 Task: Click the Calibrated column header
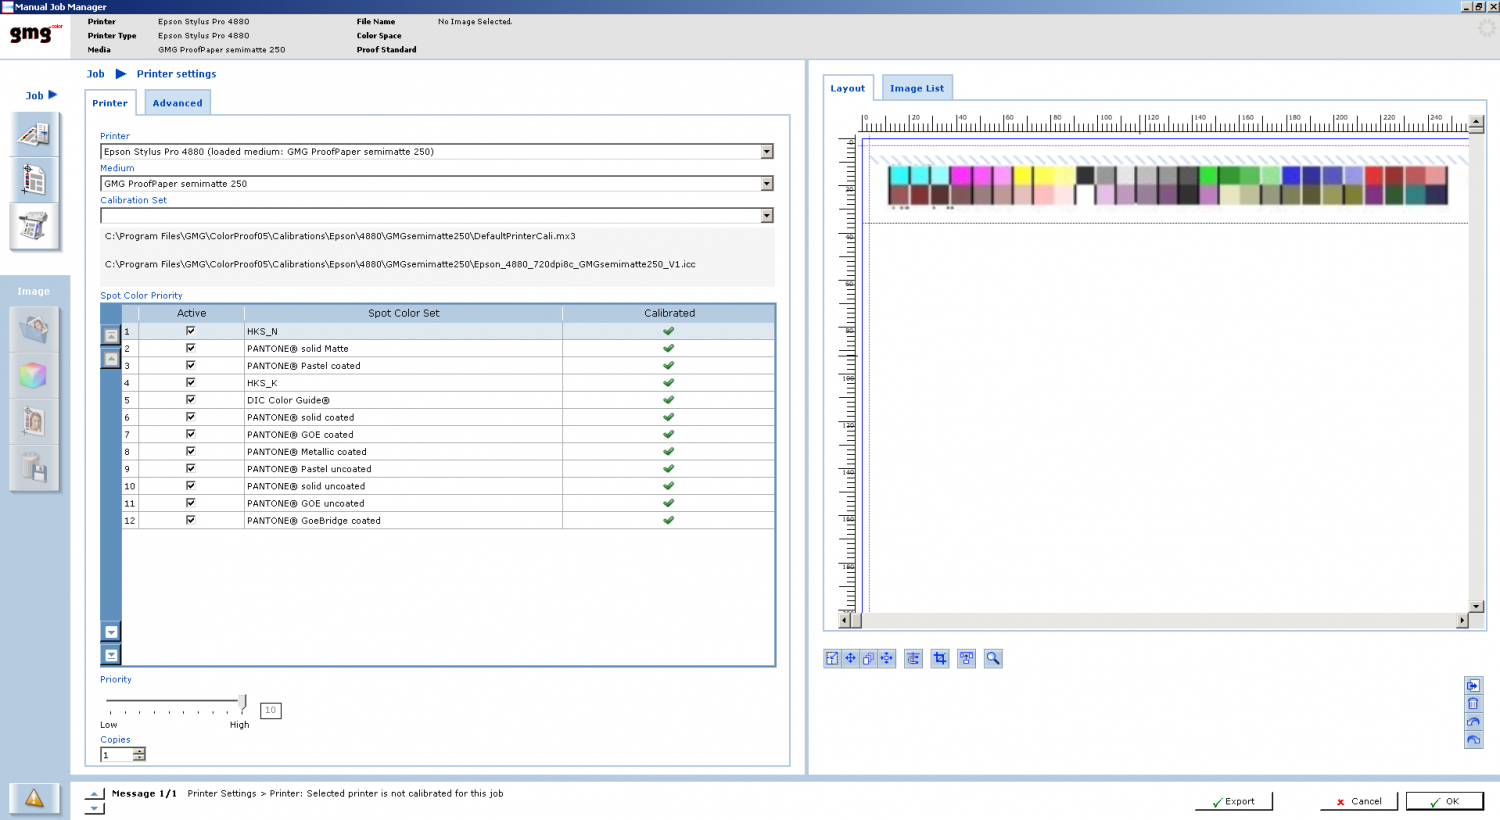coord(669,313)
